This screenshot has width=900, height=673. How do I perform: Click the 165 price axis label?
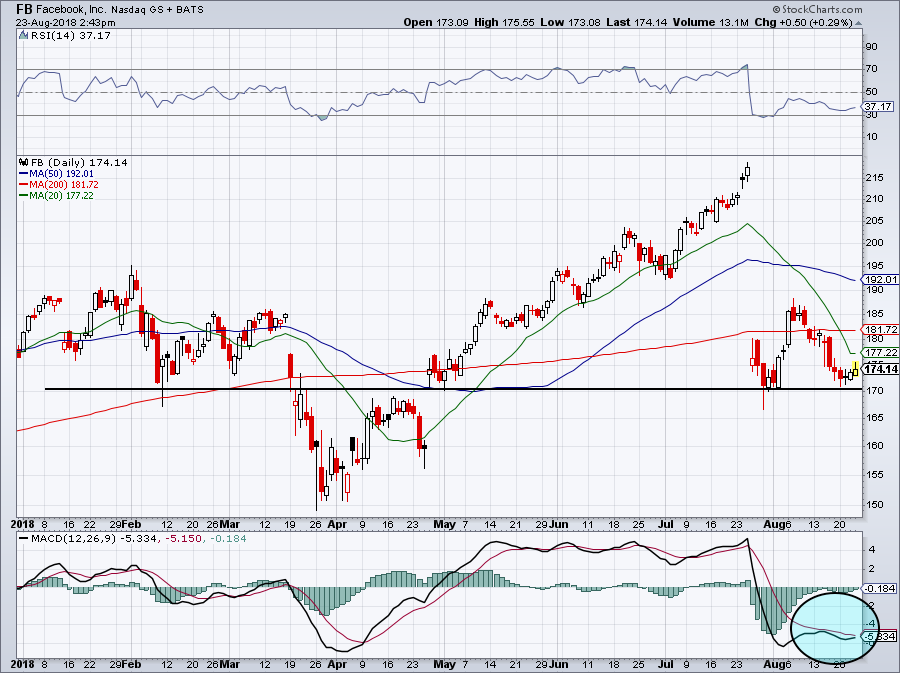tap(874, 417)
